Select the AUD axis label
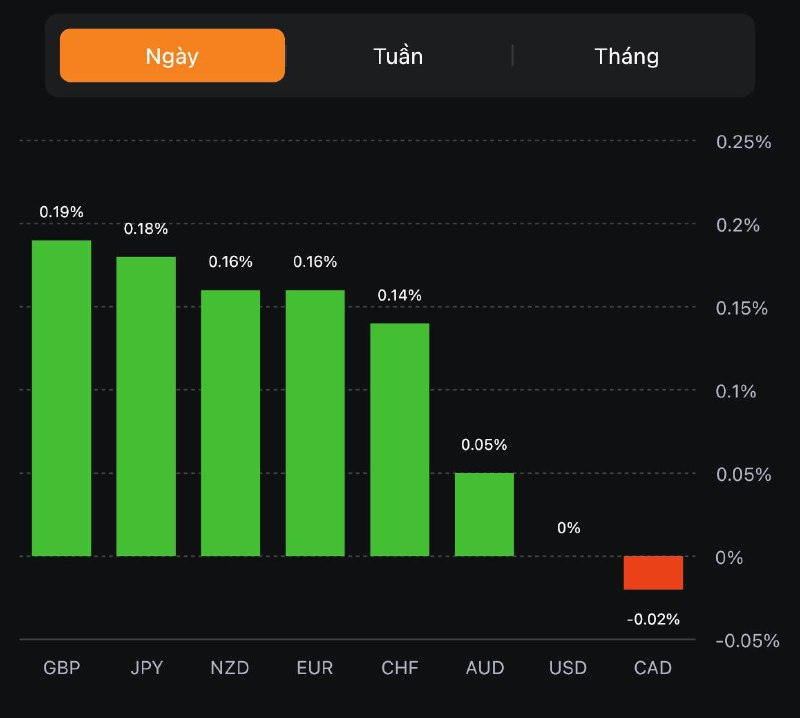The height and width of the screenshot is (718, 800). 484,667
